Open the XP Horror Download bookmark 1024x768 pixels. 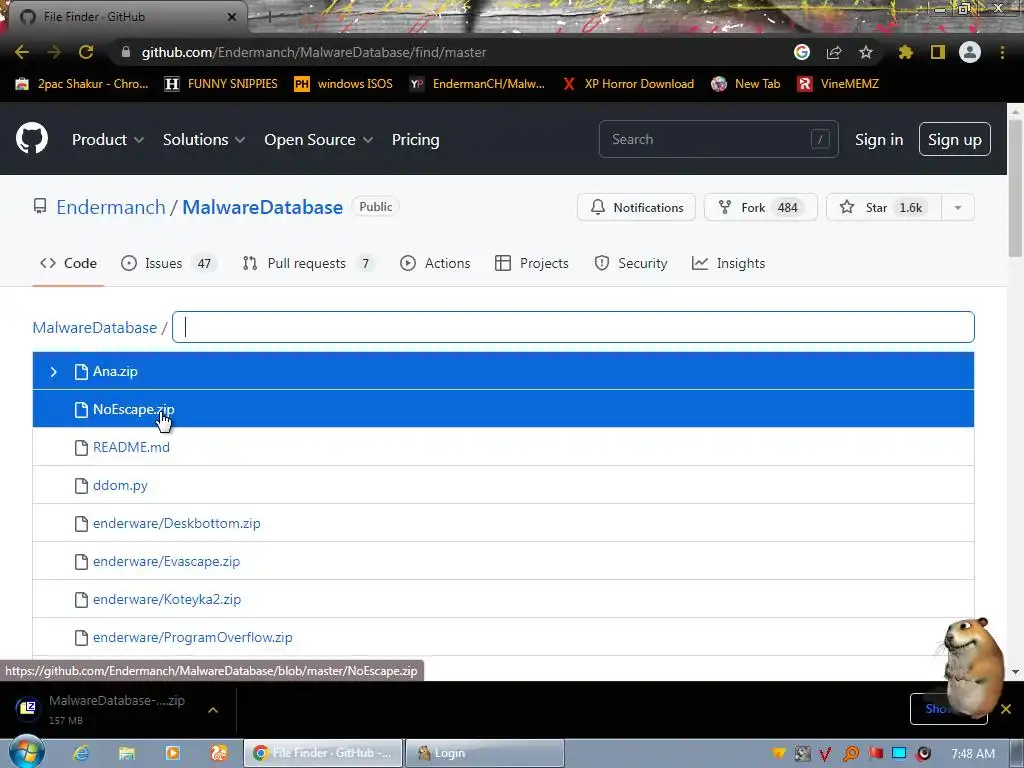pos(628,84)
